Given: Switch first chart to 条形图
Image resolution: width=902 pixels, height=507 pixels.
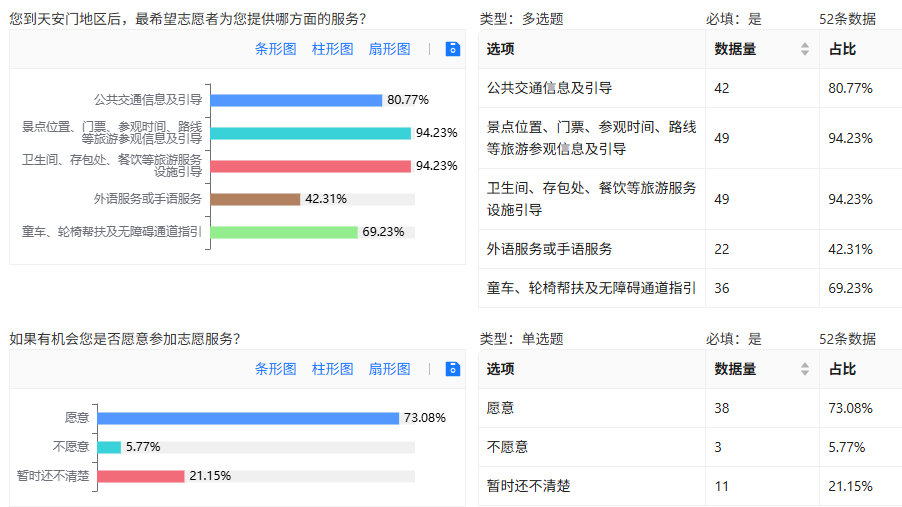Looking at the screenshot, I should coord(276,49).
